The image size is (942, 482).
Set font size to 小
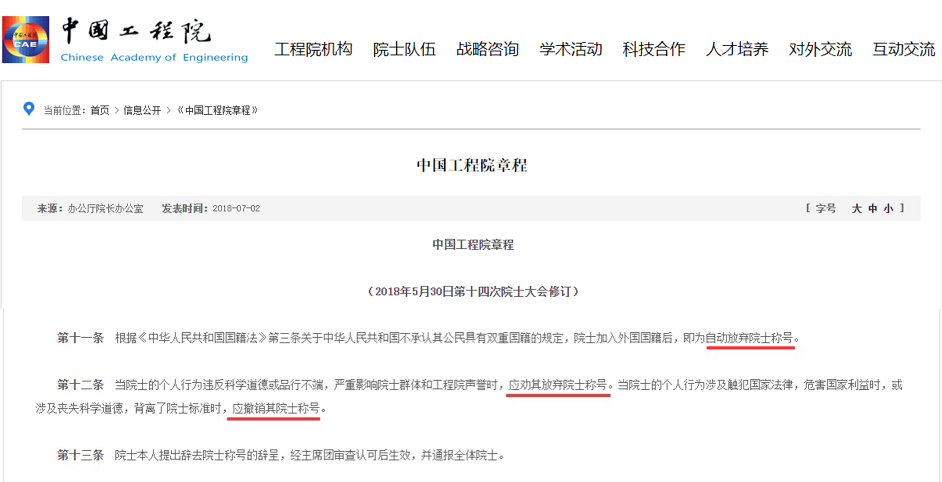pyautogui.click(x=889, y=209)
